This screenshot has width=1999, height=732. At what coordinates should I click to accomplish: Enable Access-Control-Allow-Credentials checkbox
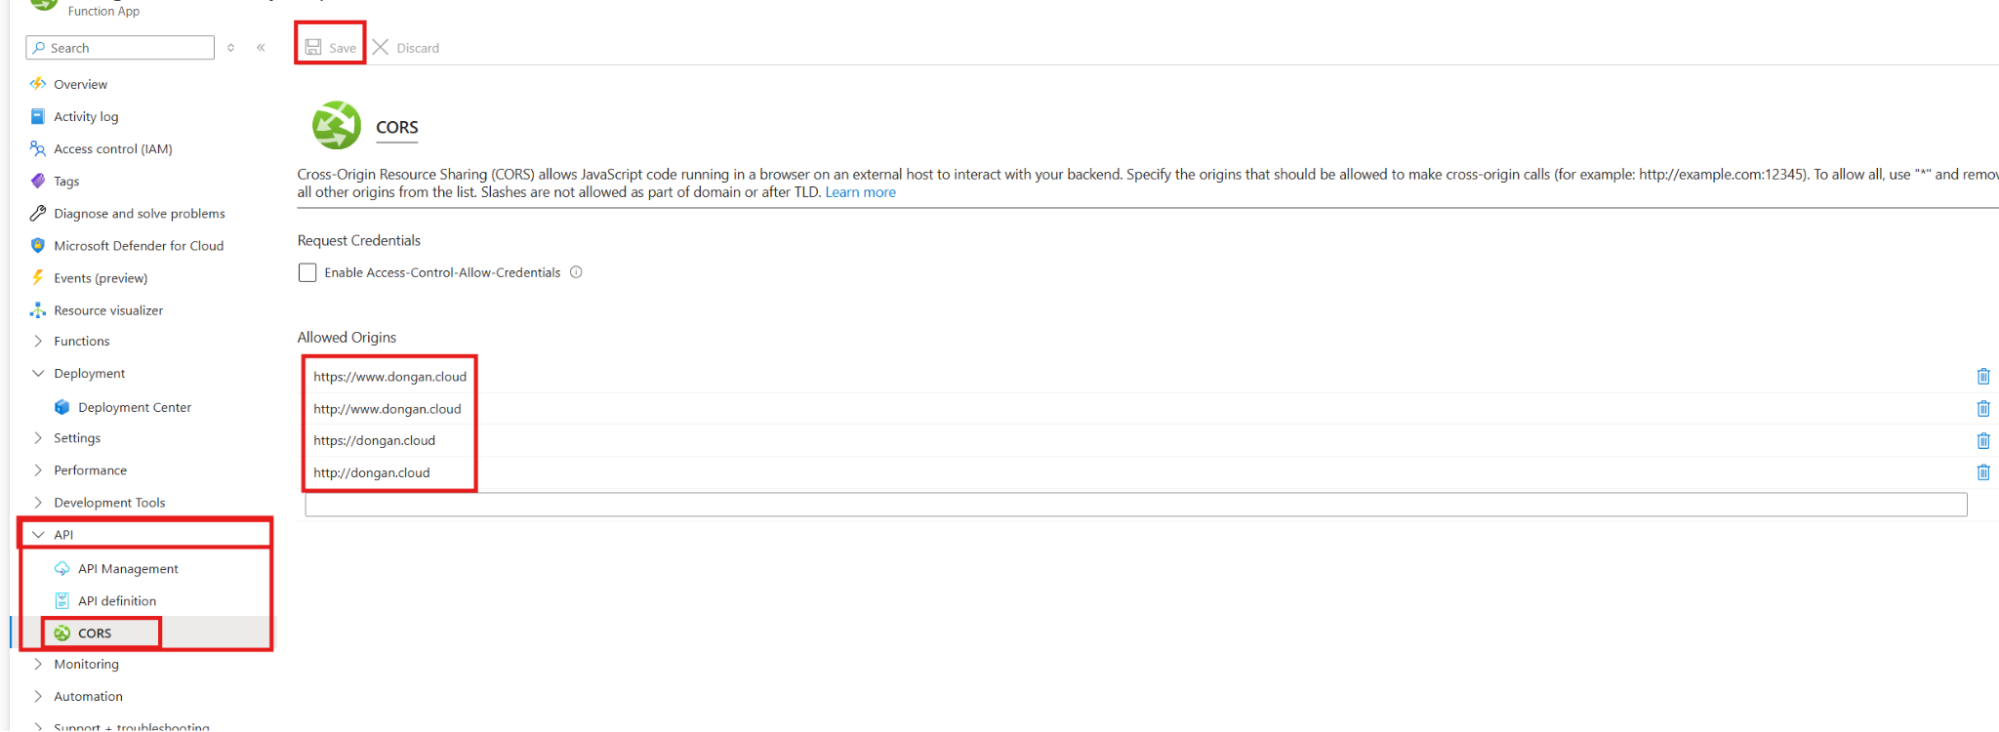pyautogui.click(x=308, y=272)
